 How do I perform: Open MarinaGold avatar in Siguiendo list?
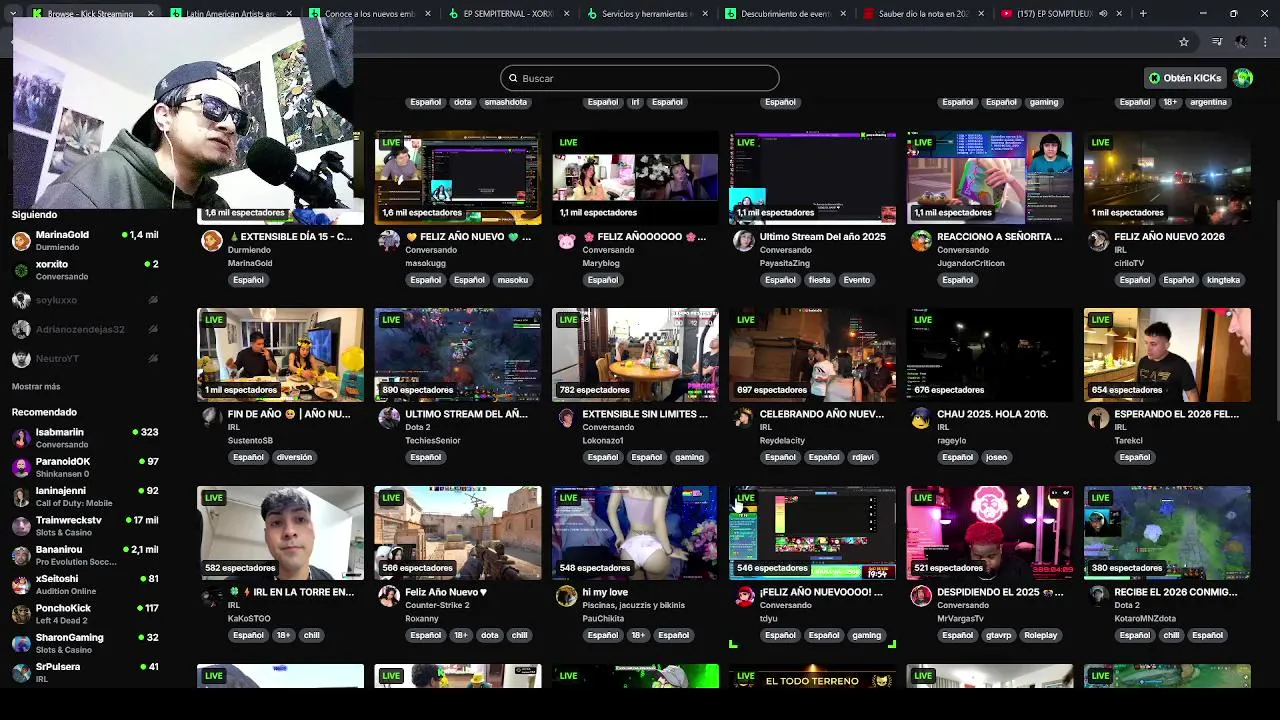[21, 241]
